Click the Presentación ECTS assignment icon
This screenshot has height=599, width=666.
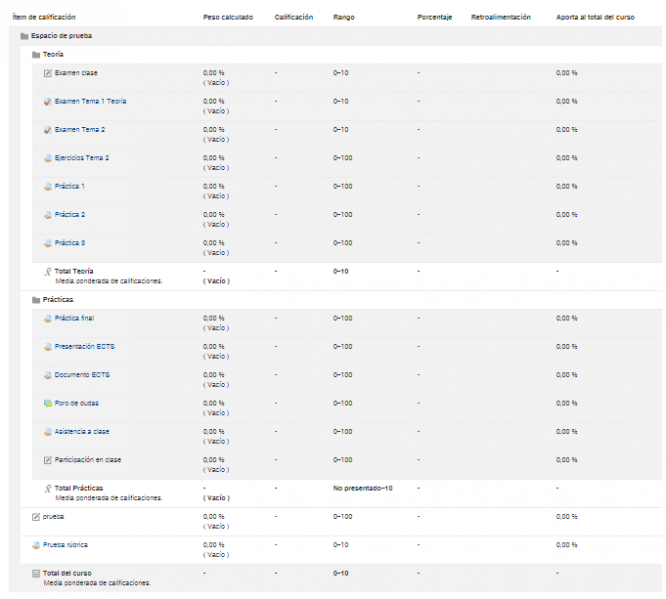48,347
